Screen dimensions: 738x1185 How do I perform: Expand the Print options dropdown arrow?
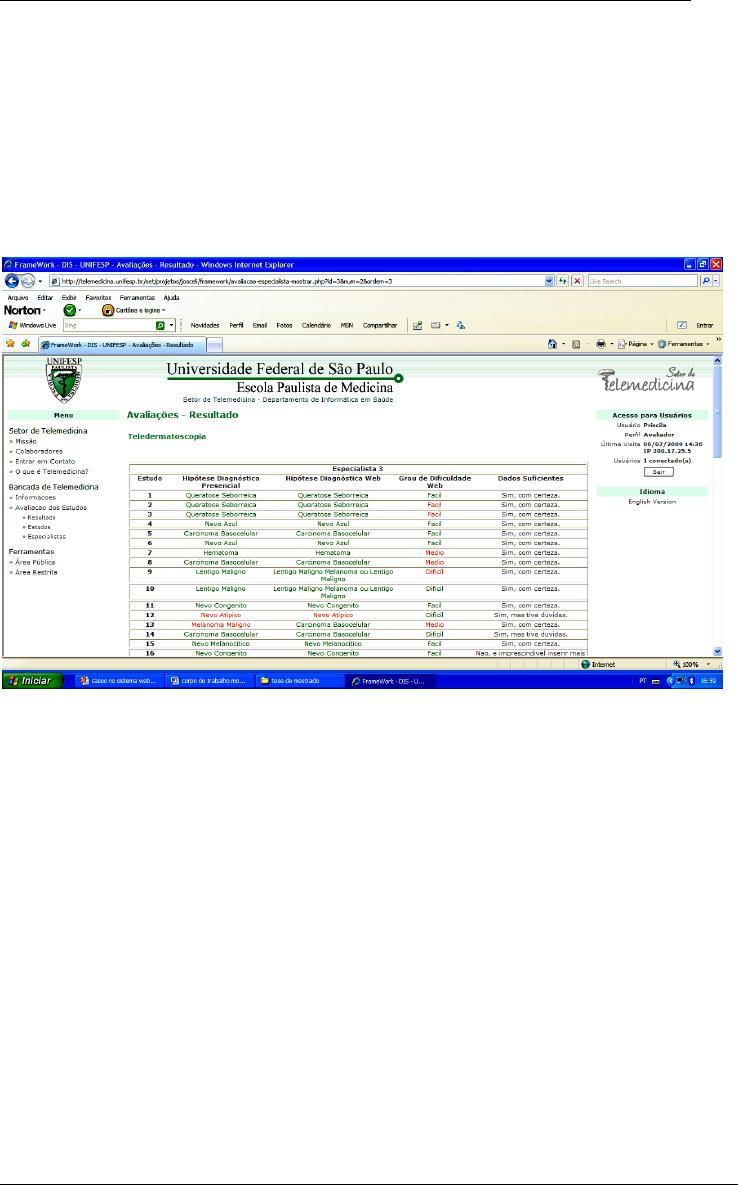pyautogui.click(x=611, y=345)
